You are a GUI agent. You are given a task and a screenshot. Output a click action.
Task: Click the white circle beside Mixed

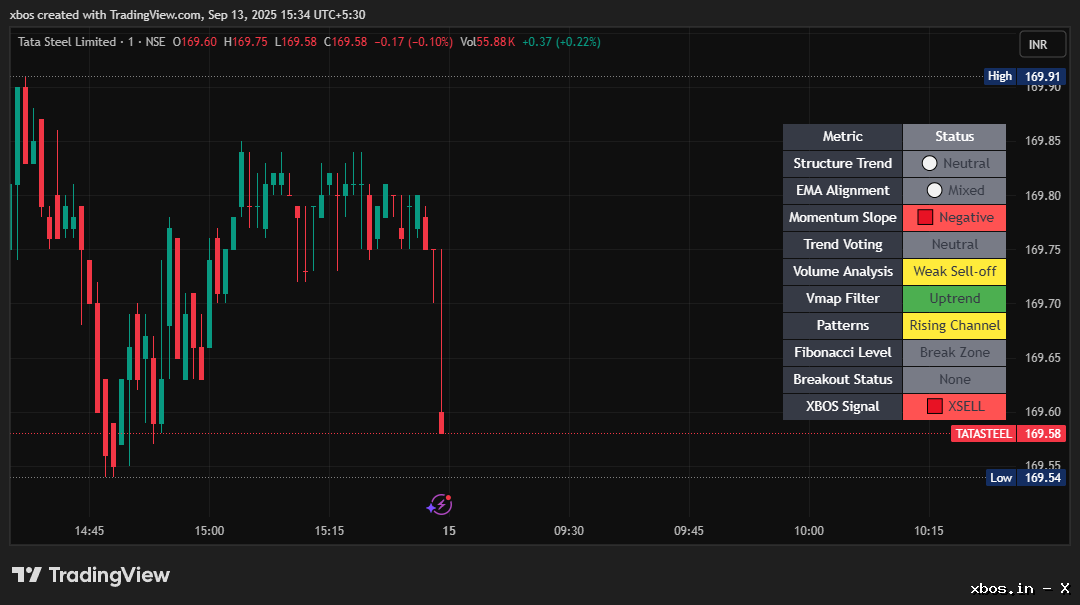(x=934, y=190)
